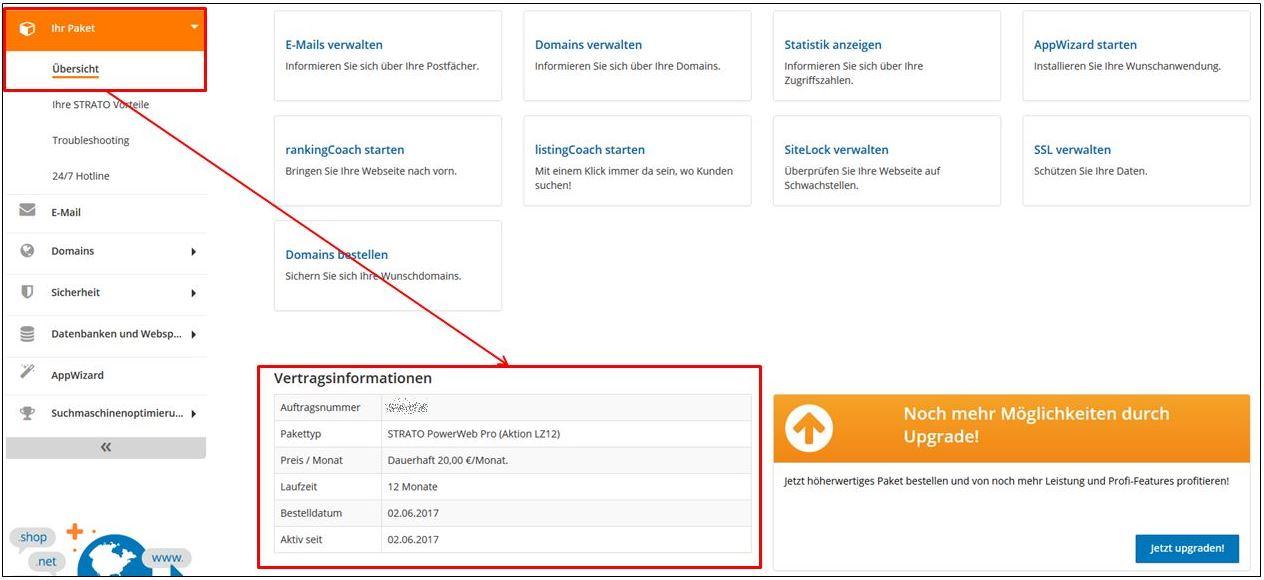Open E-Mails verwalten
1264x580 pixels.
click(333, 44)
